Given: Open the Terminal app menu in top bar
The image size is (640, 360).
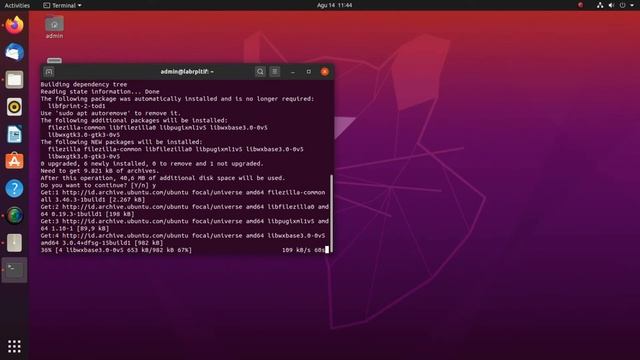Looking at the screenshot, I should click(62, 5).
